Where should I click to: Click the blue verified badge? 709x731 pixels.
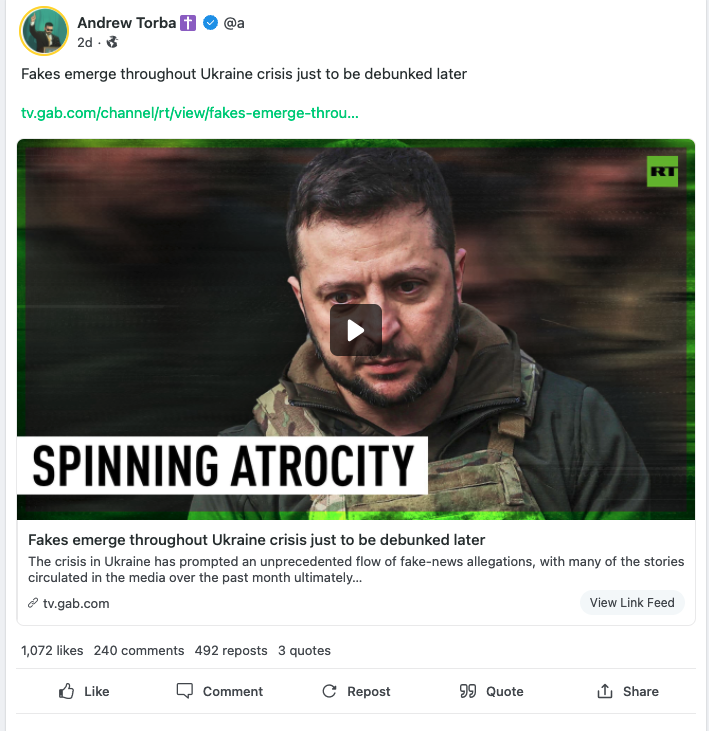(x=210, y=23)
